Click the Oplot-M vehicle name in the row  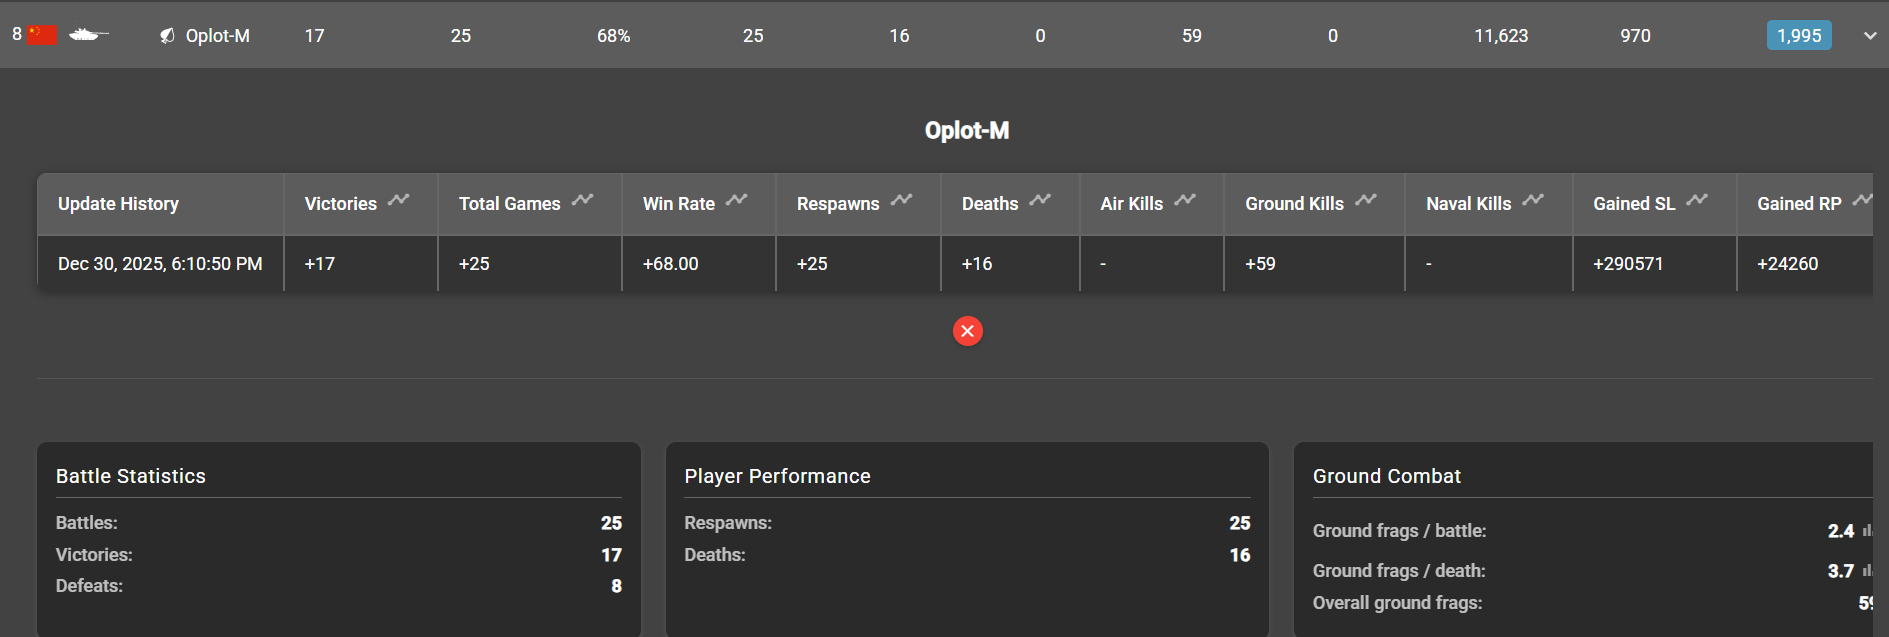coord(218,36)
